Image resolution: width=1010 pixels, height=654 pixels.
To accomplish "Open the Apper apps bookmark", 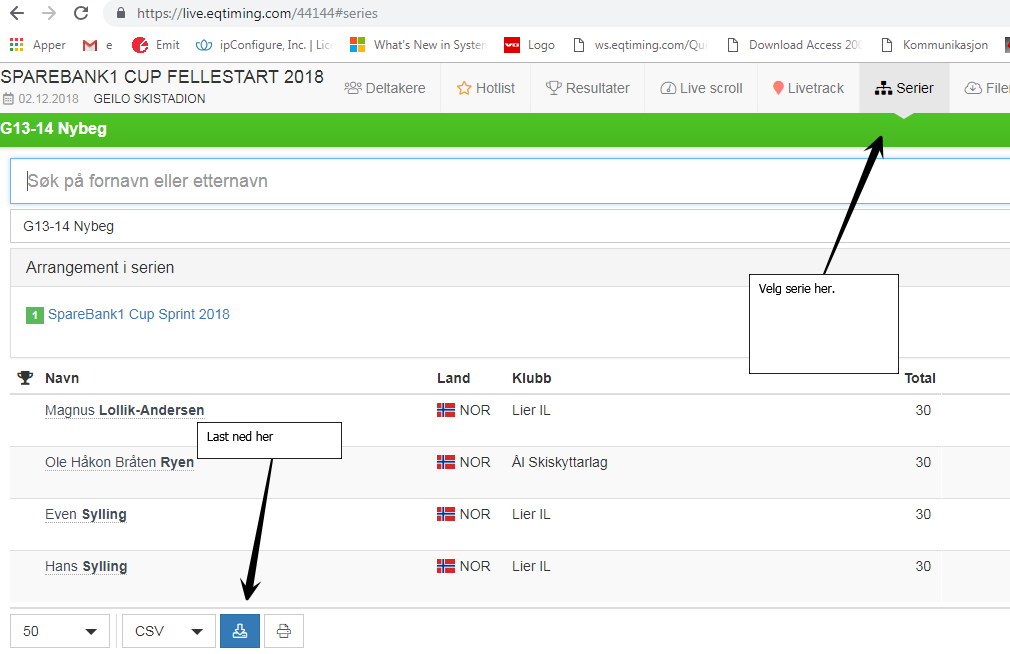I will pos(38,44).
